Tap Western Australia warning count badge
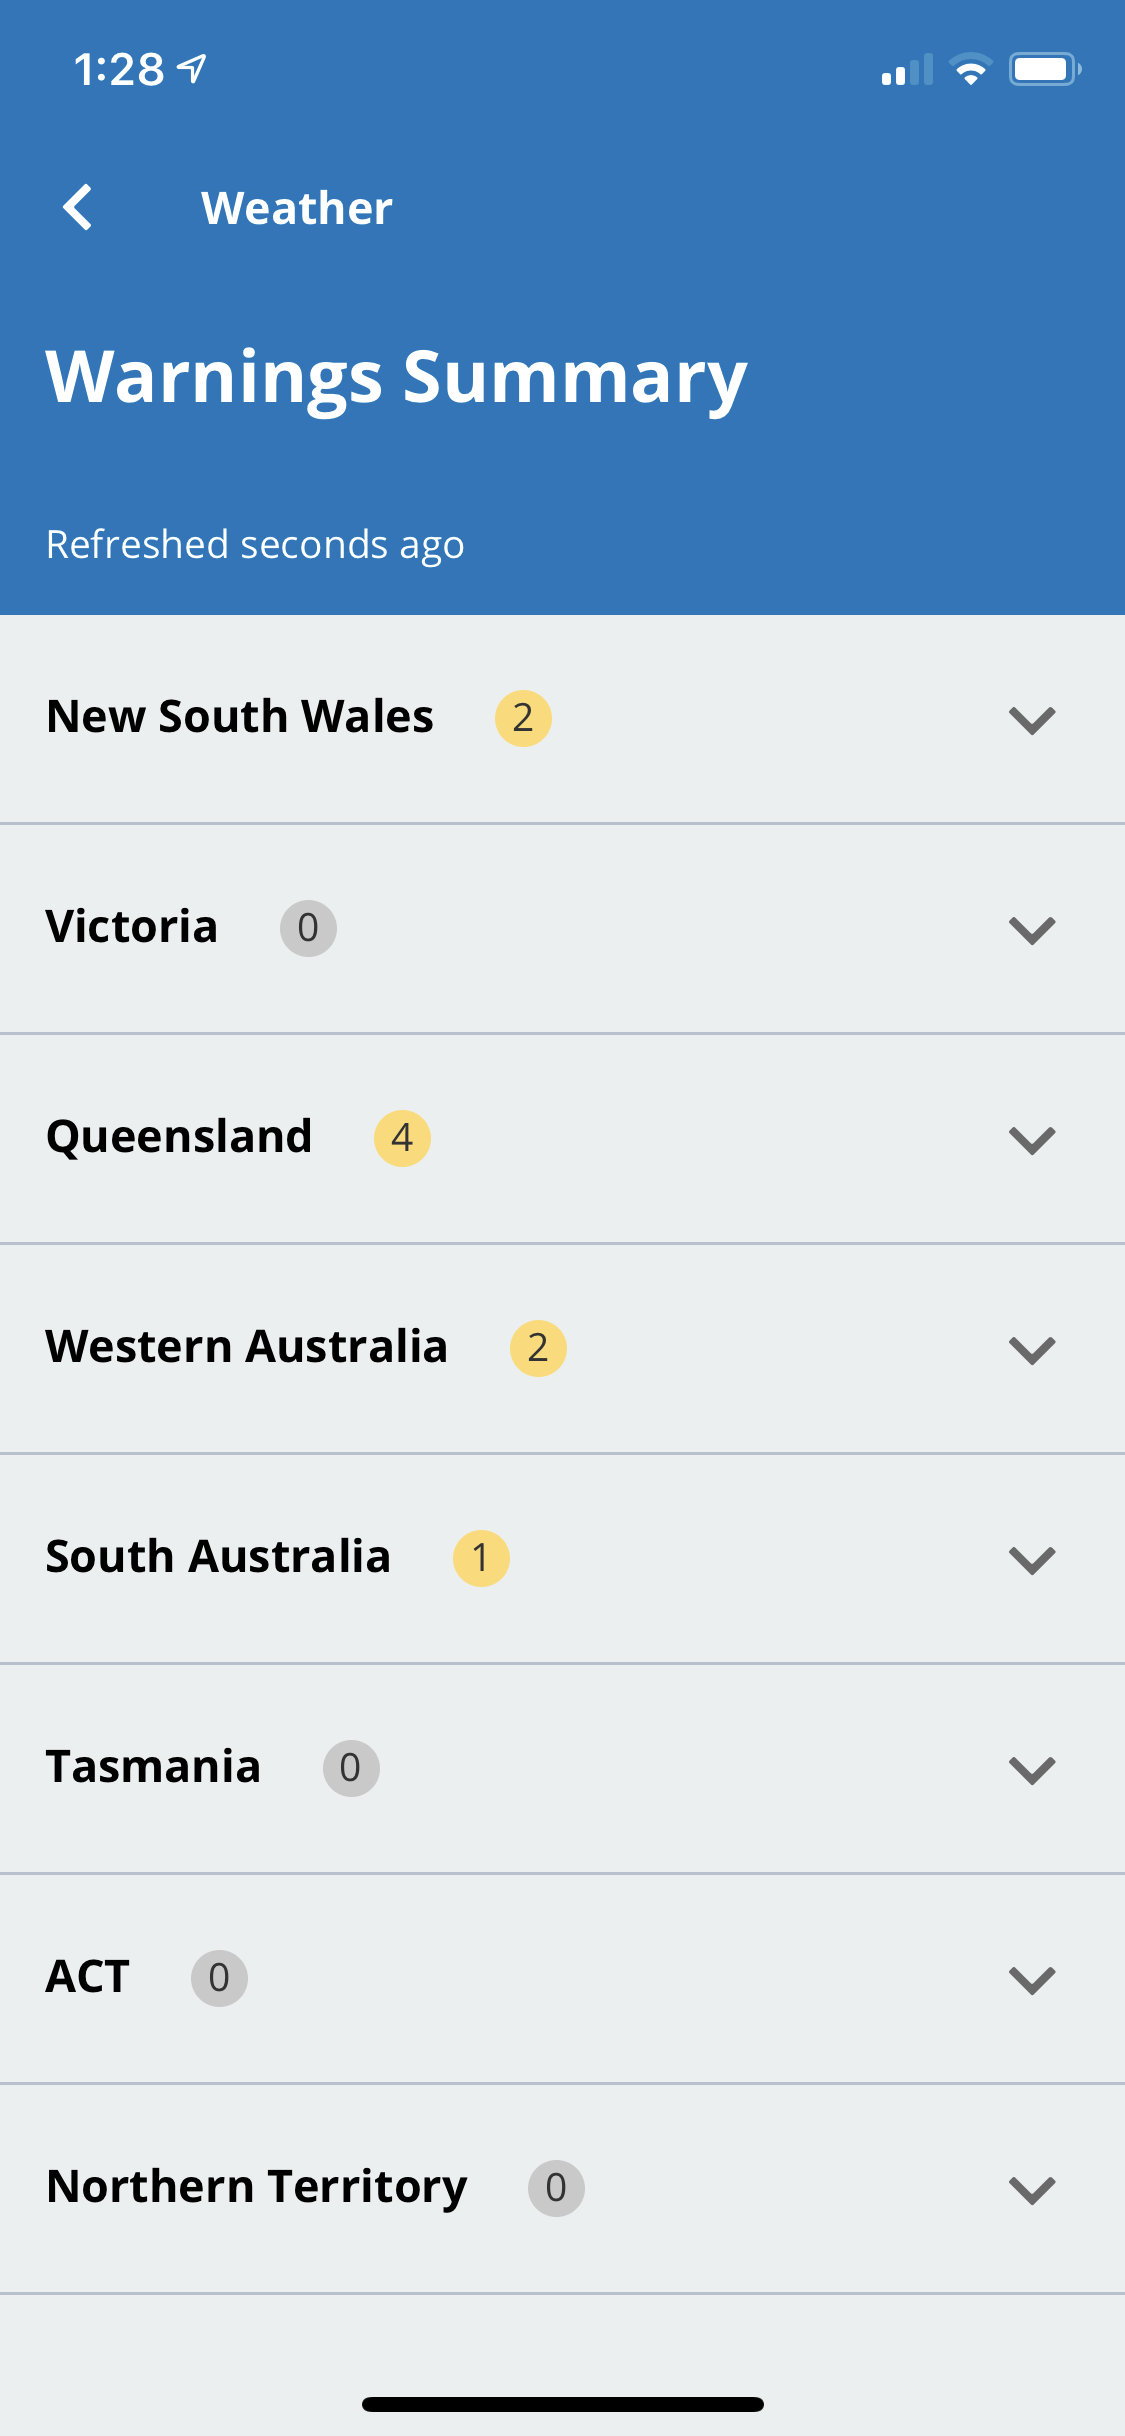The width and height of the screenshot is (1125, 2436). click(x=538, y=1348)
